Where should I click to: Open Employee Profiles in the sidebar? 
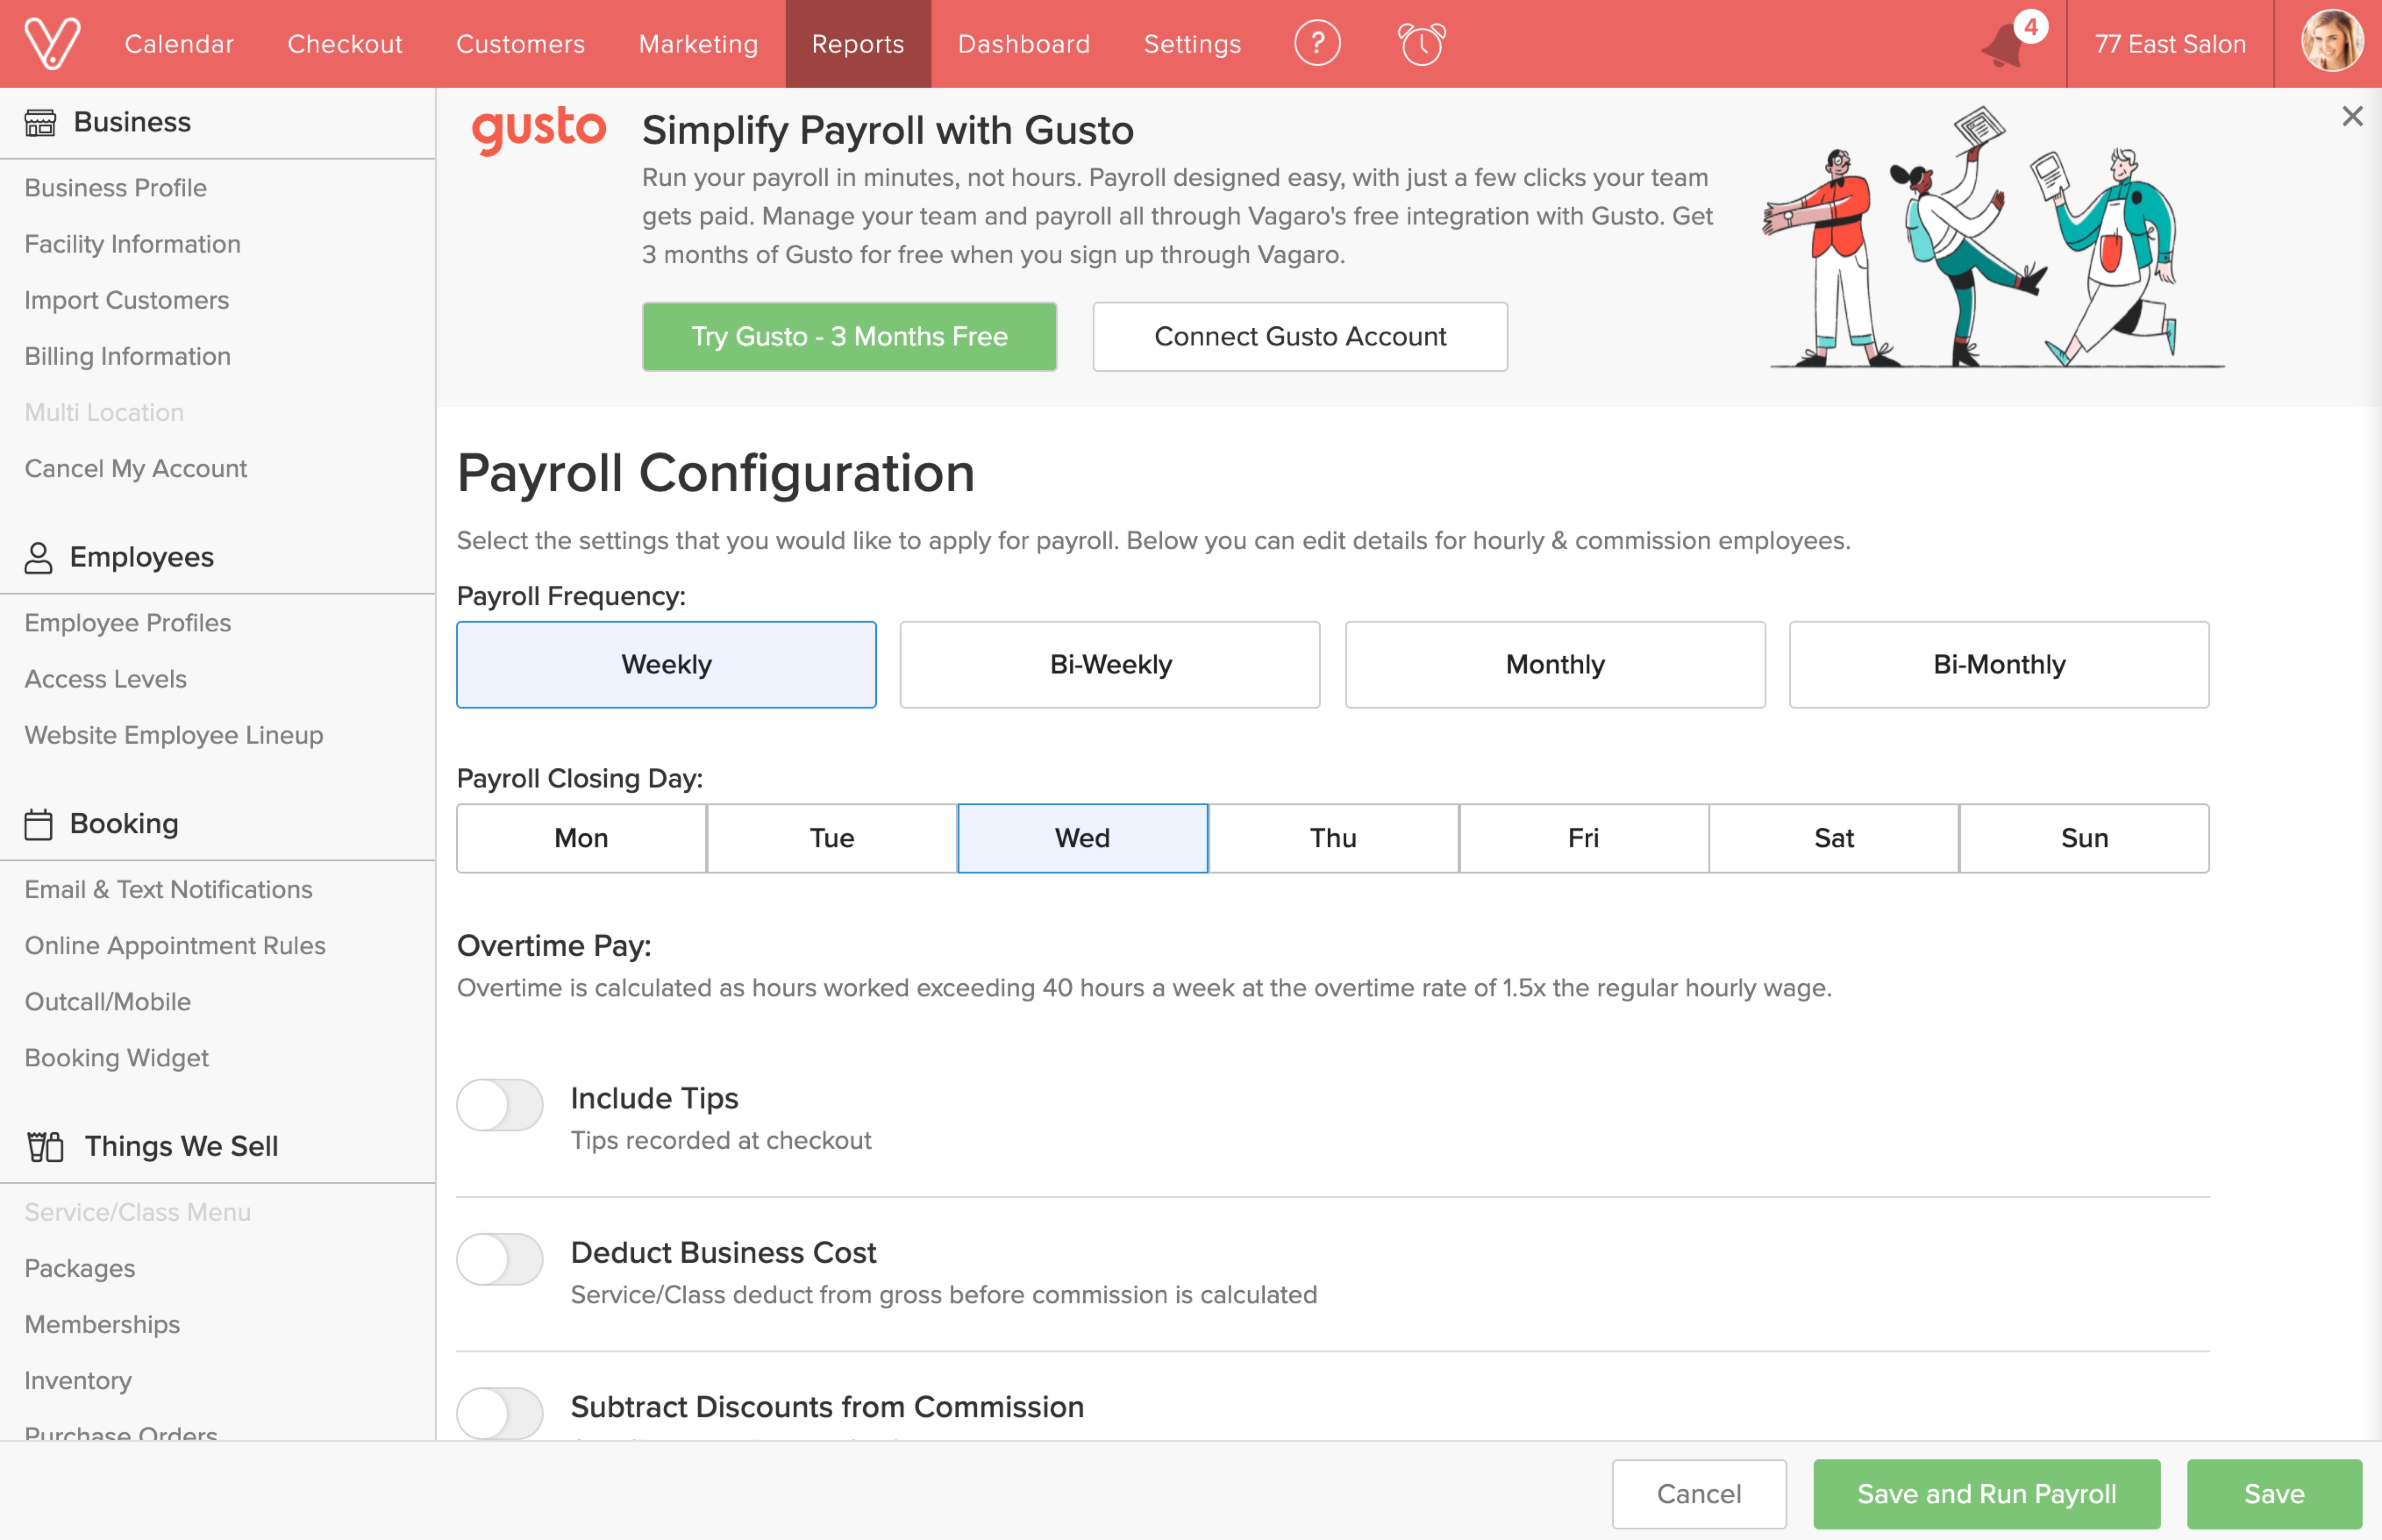[128, 623]
